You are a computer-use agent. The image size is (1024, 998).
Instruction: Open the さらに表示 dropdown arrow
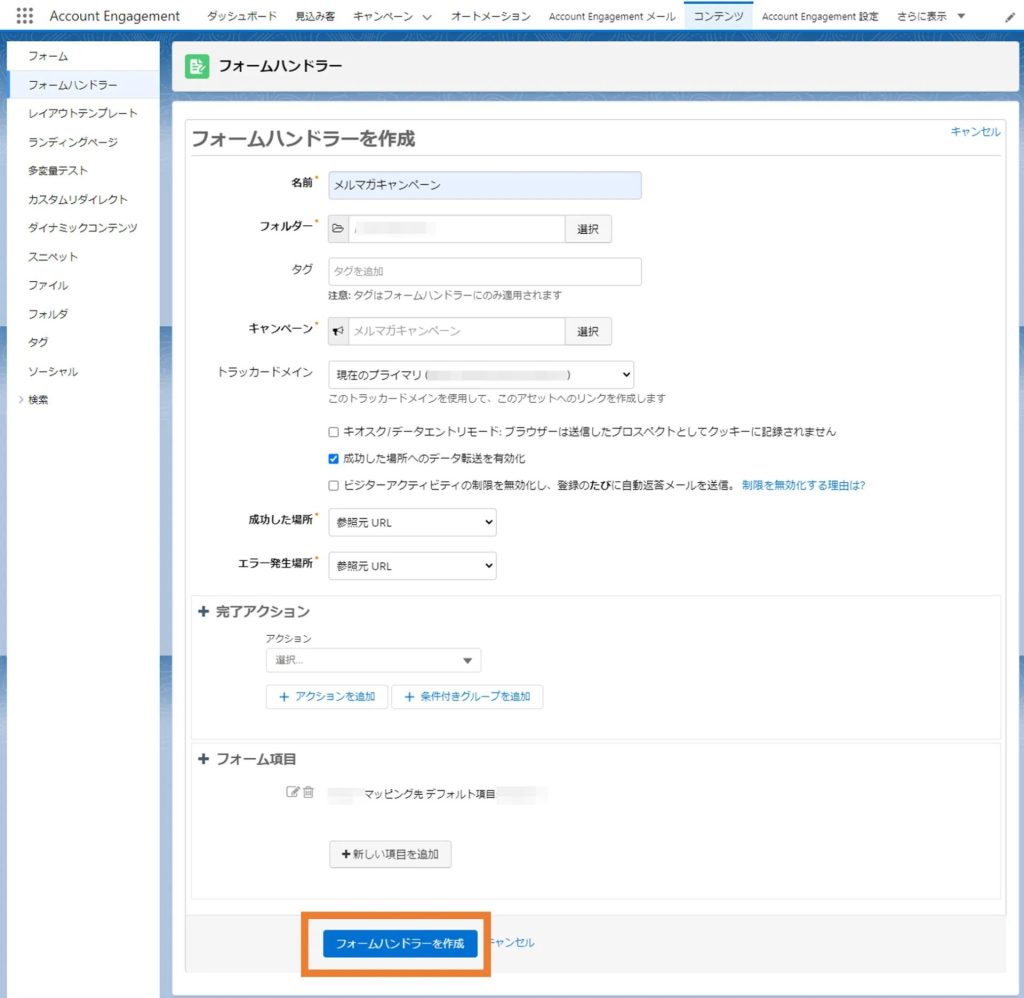961,16
